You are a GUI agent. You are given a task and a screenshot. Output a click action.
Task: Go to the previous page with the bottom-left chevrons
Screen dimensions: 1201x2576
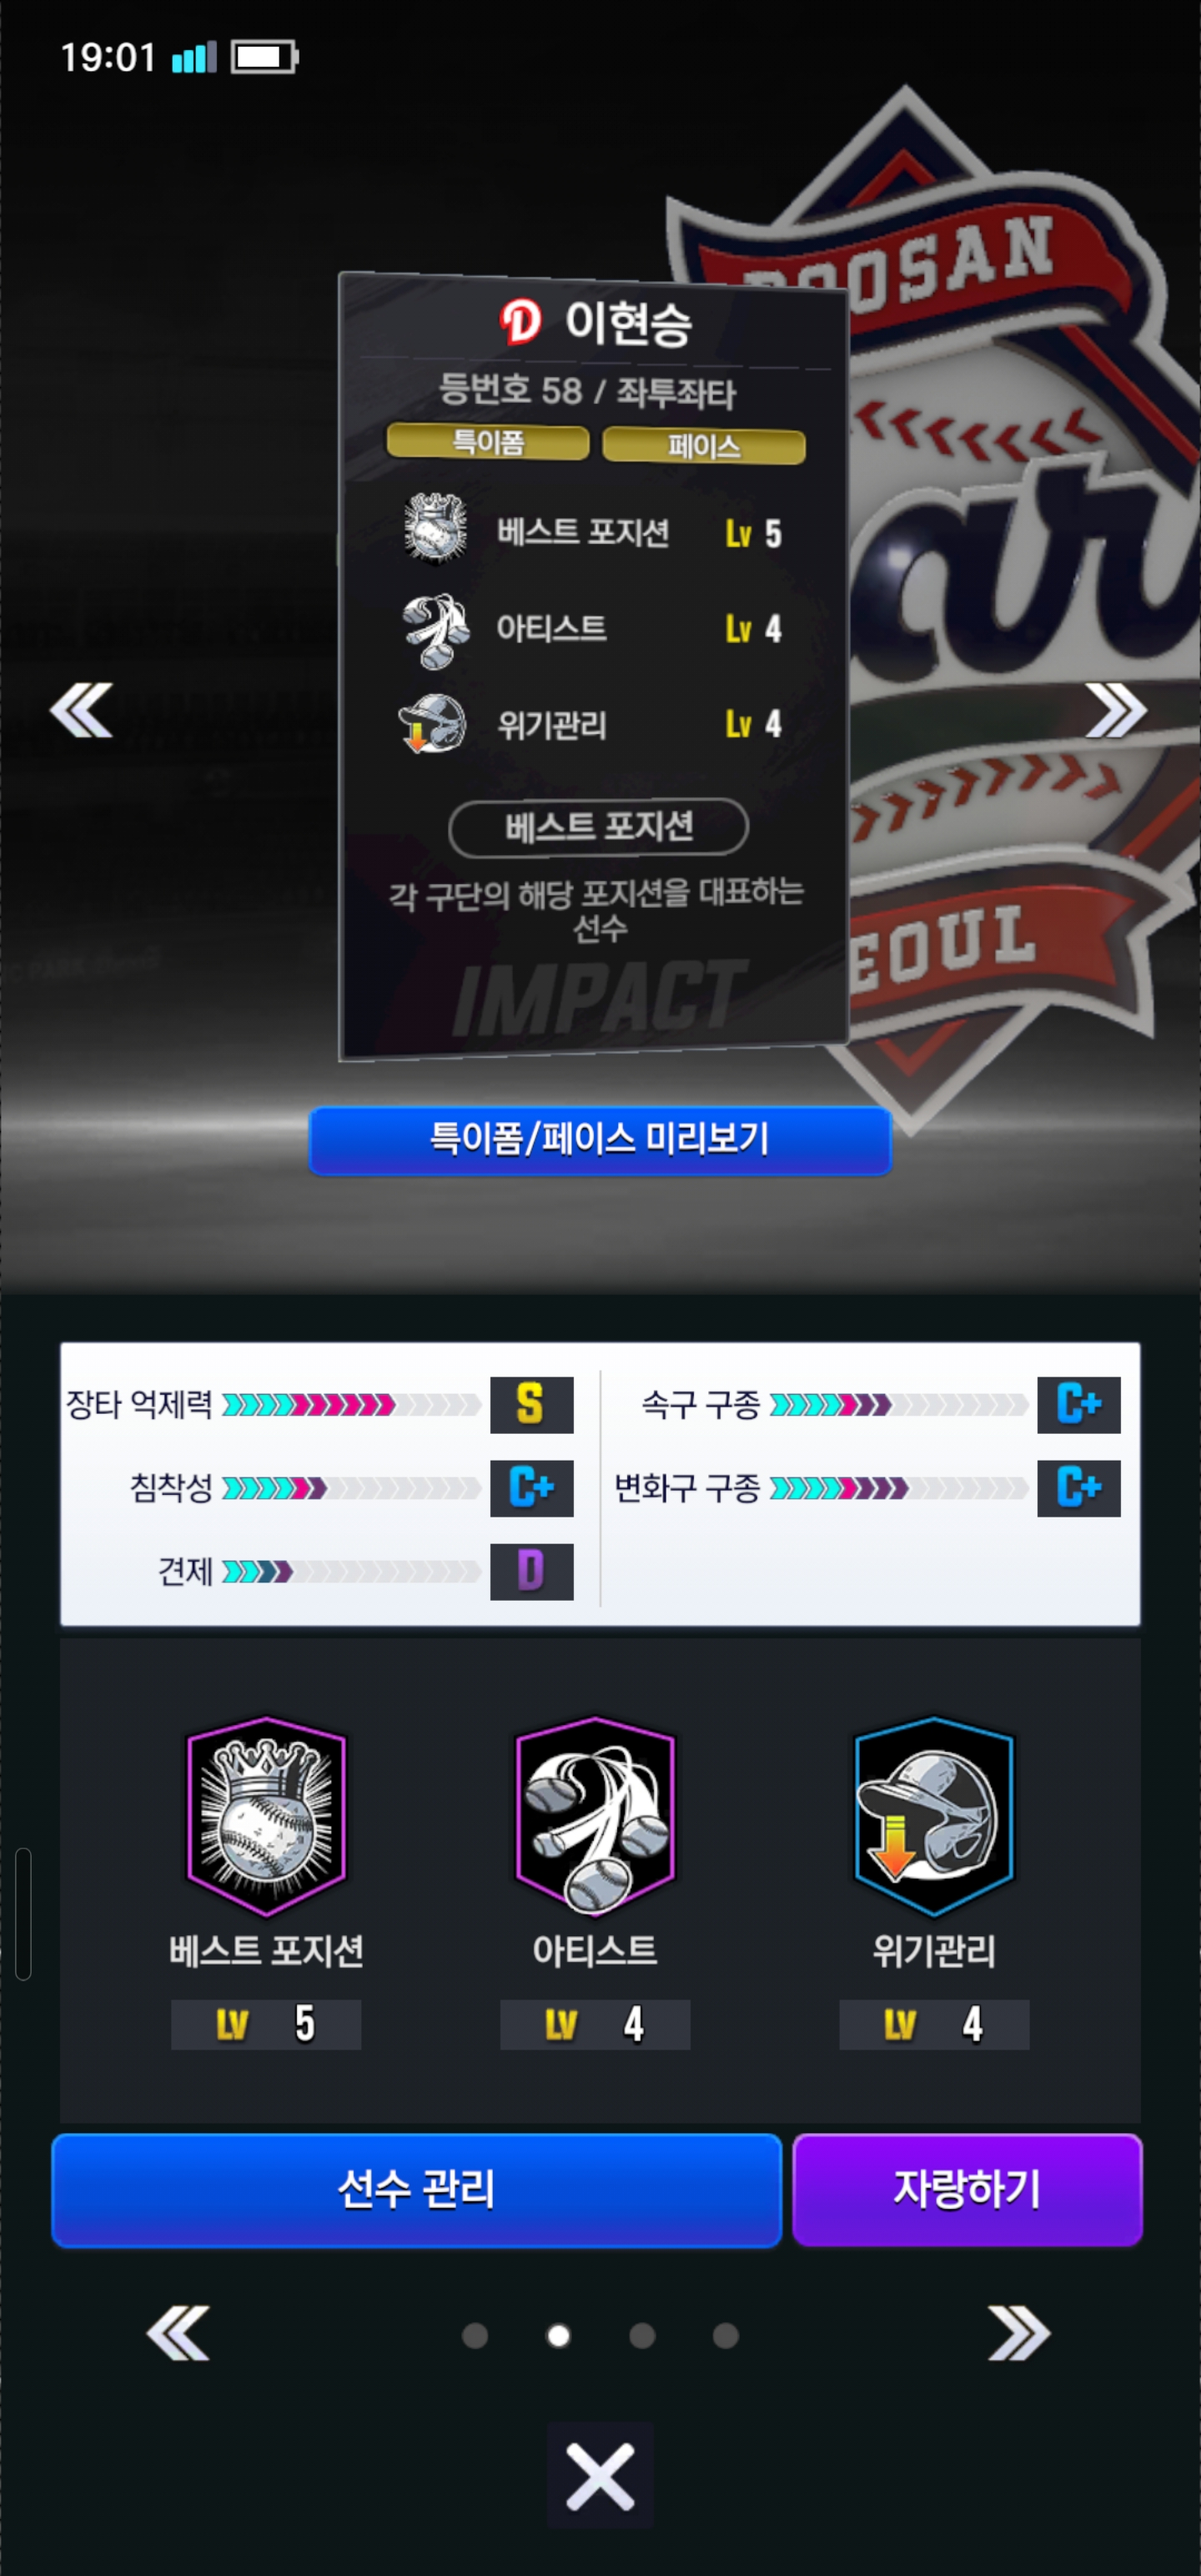[178, 2333]
